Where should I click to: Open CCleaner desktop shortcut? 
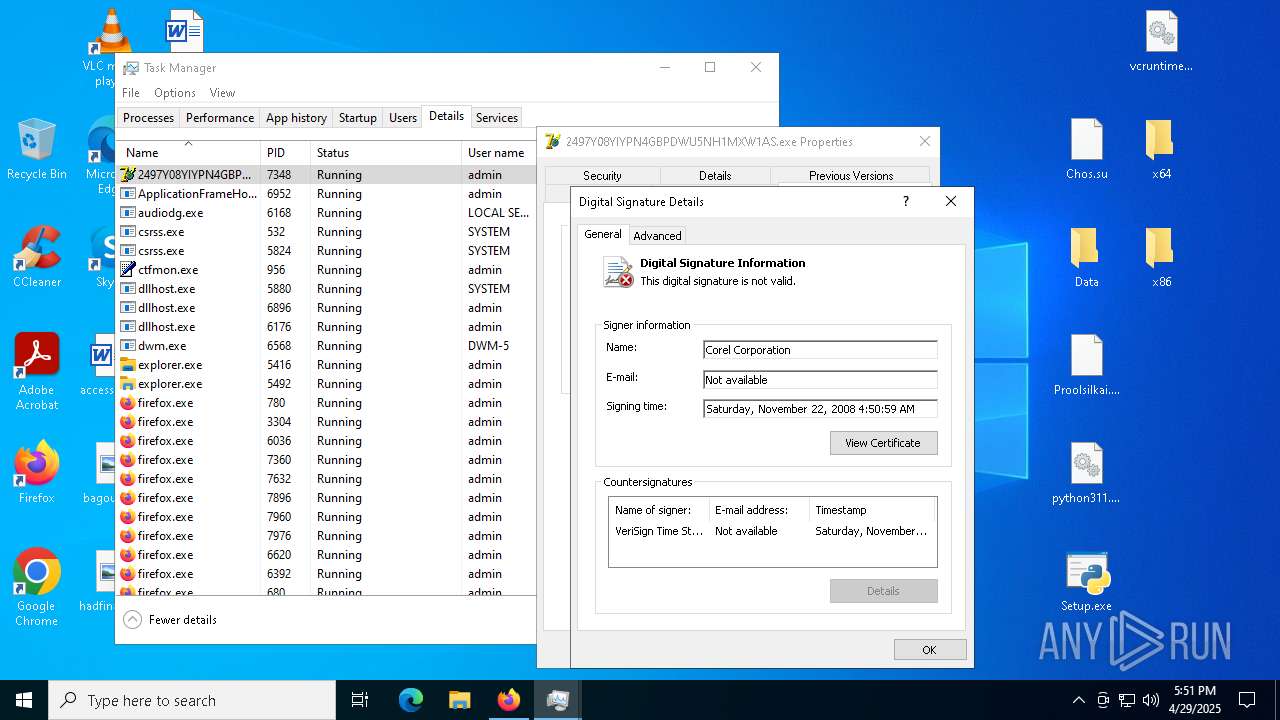[x=37, y=258]
